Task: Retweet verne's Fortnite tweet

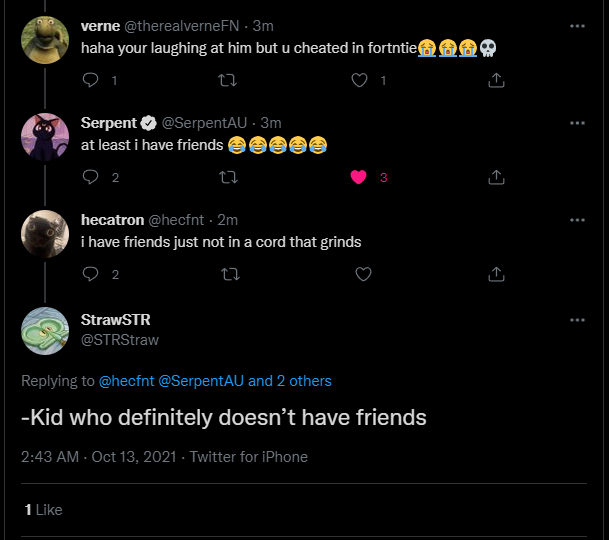Action: (x=229, y=80)
